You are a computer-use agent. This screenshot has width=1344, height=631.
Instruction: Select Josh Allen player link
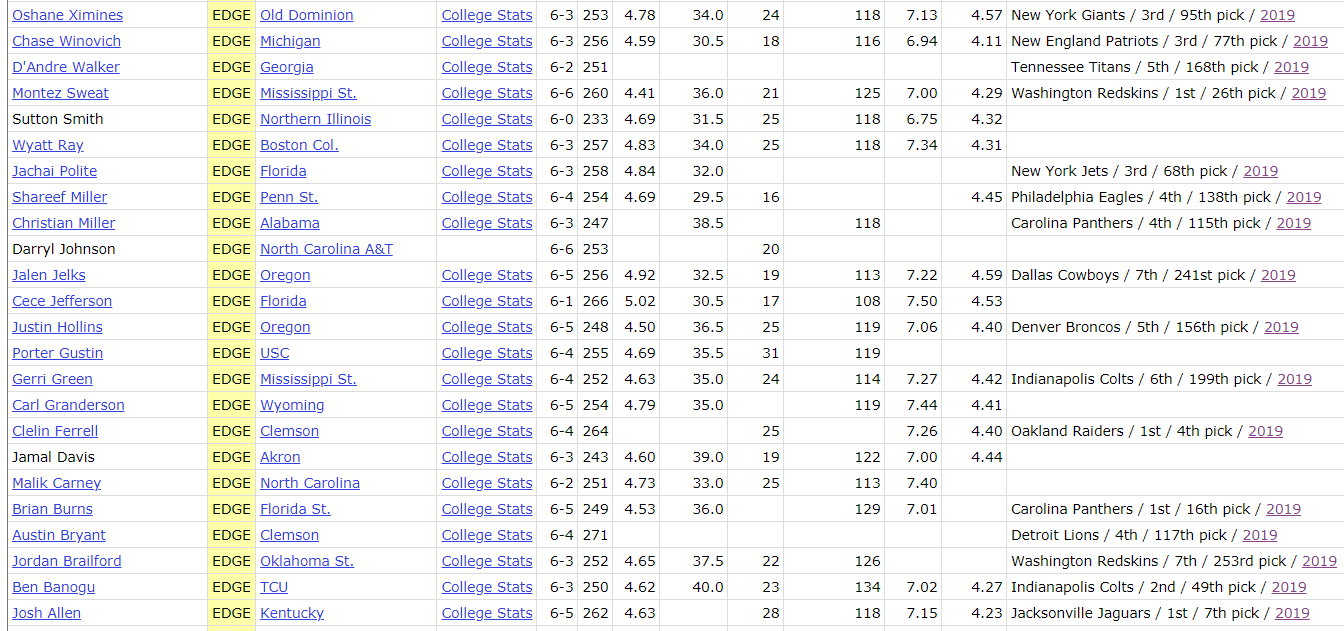pos(46,613)
